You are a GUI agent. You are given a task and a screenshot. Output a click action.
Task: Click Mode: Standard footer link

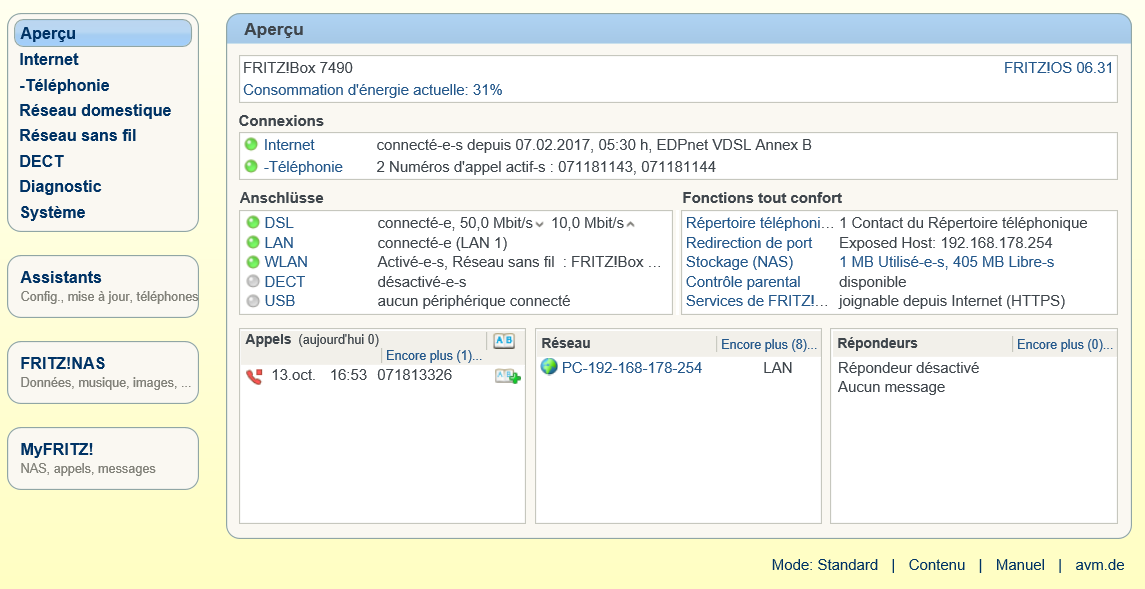824,565
